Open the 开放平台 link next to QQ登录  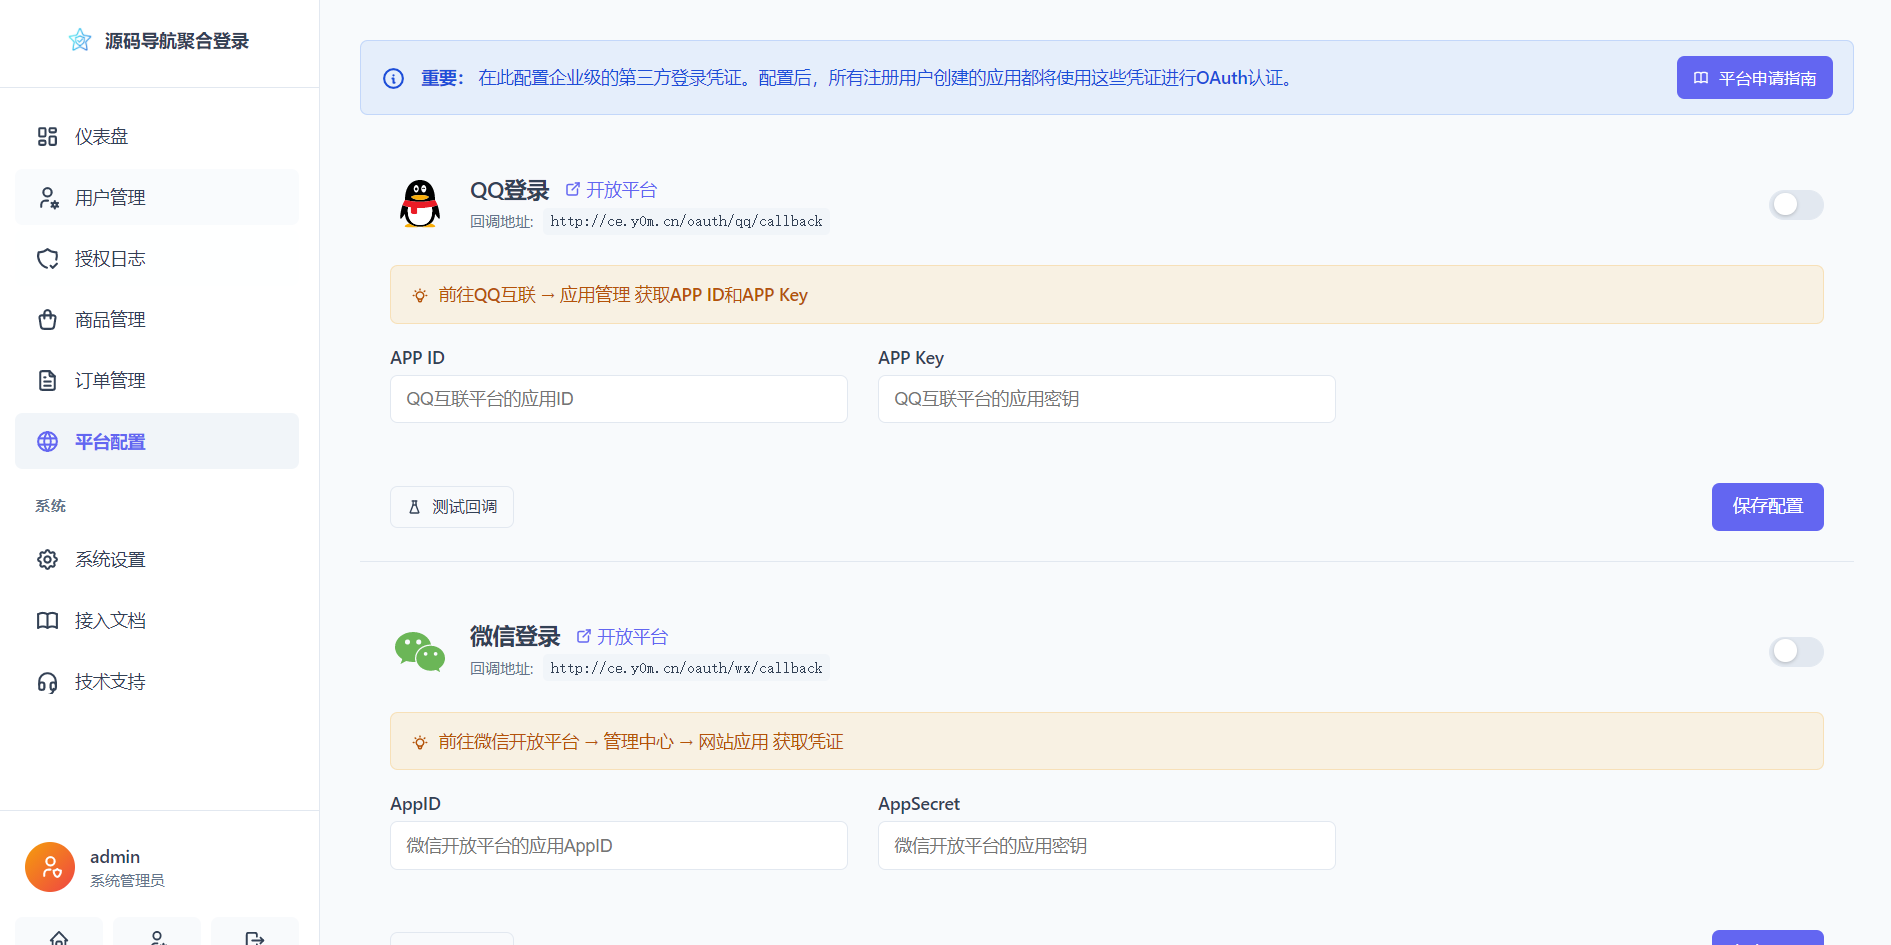click(x=612, y=190)
